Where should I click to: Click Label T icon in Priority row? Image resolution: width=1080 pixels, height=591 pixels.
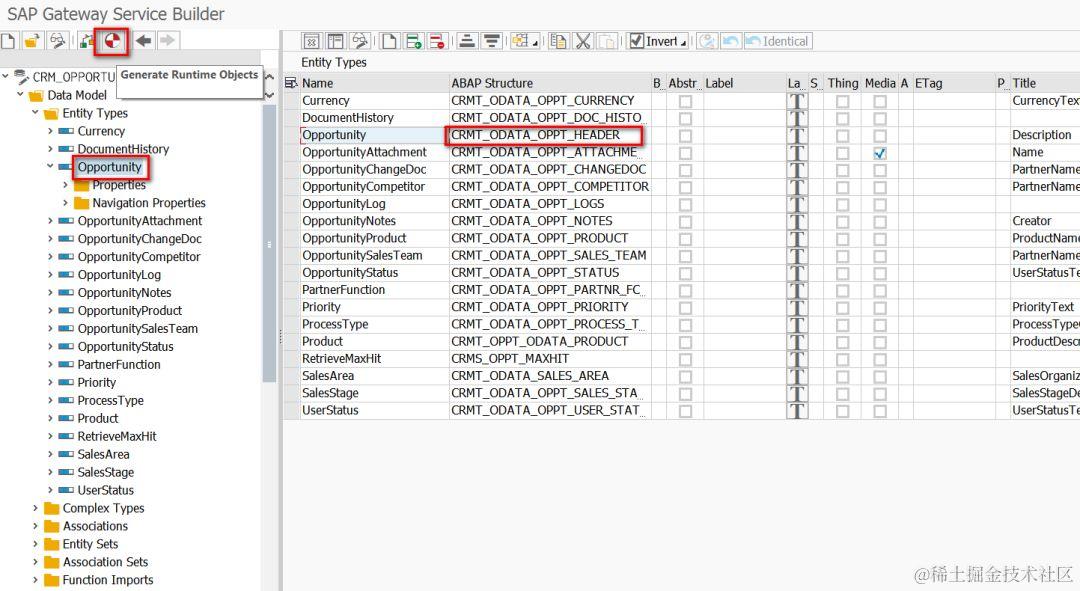(797, 308)
